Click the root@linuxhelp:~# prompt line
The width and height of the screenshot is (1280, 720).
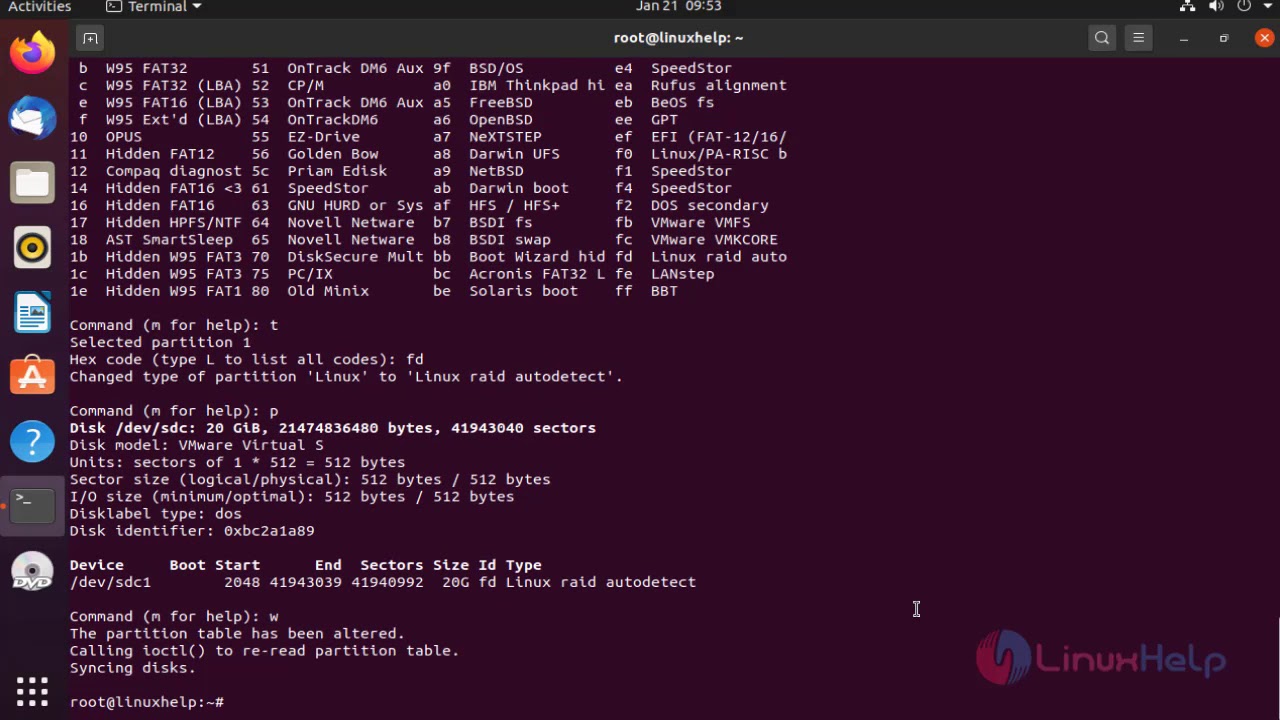pyautogui.click(x=147, y=702)
